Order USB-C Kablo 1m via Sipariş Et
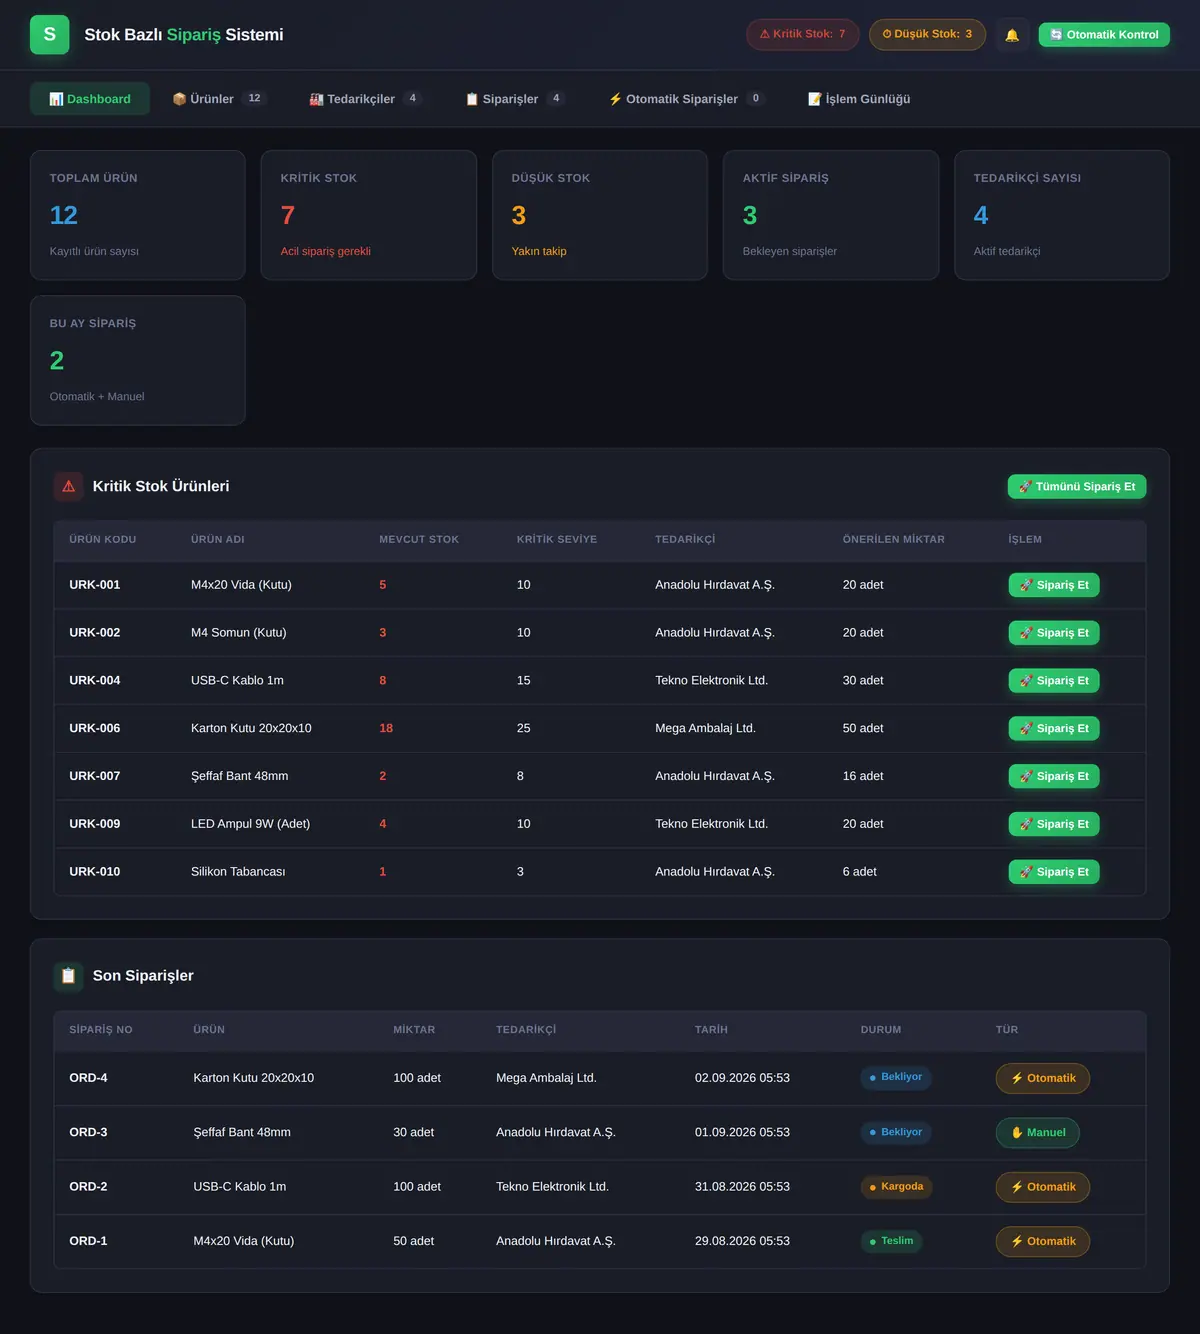This screenshot has height=1334, width=1200. [1054, 681]
